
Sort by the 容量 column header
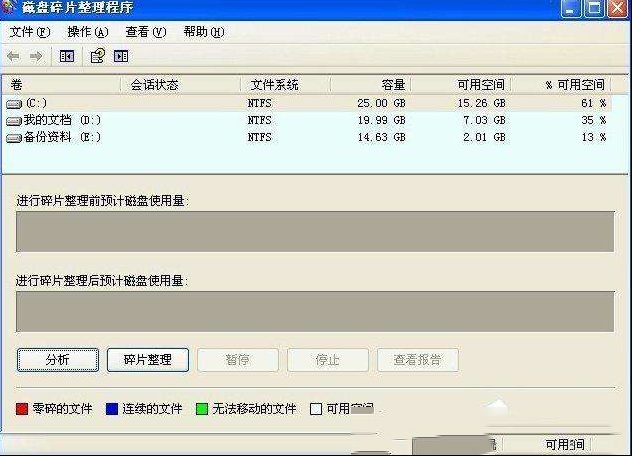(371, 85)
